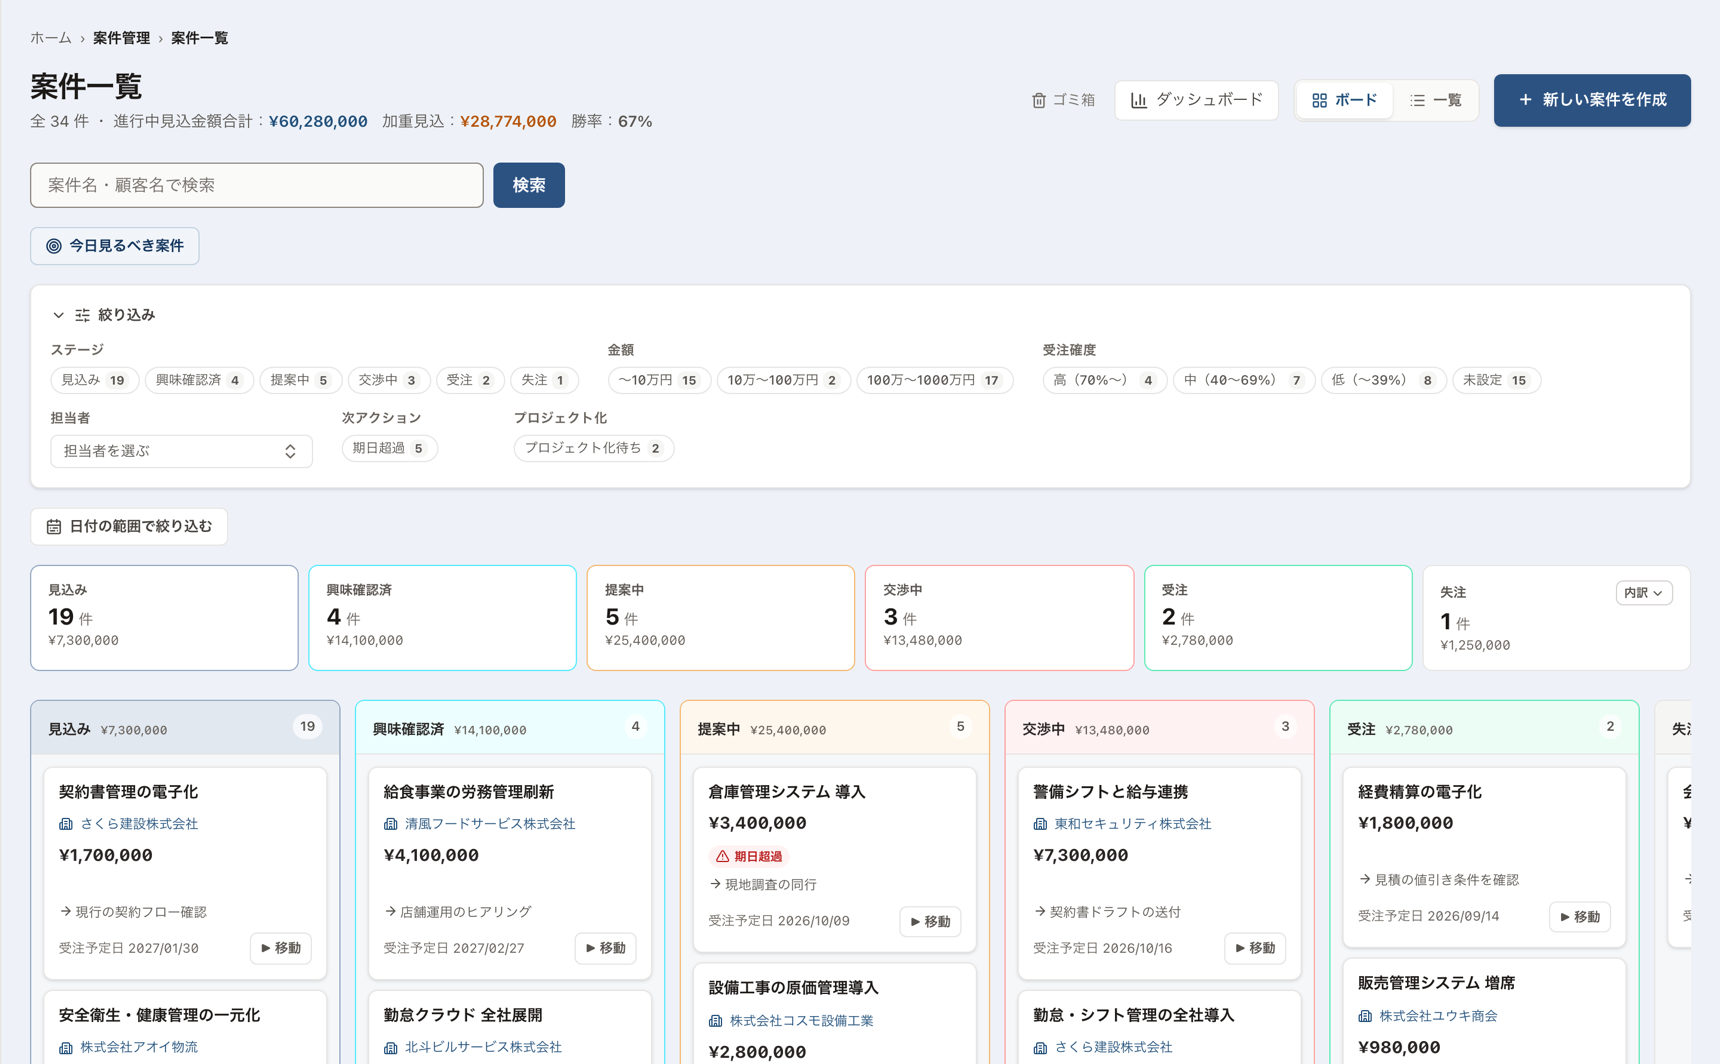
Task: Click the 期日超過 warning badge on 倉庫管理システム
Action: [749, 856]
